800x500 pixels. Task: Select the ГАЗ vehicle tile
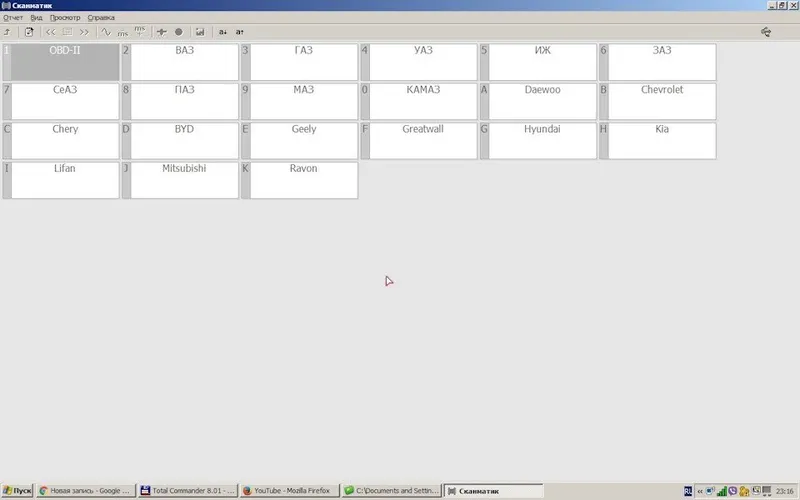[x=299, y=62]
